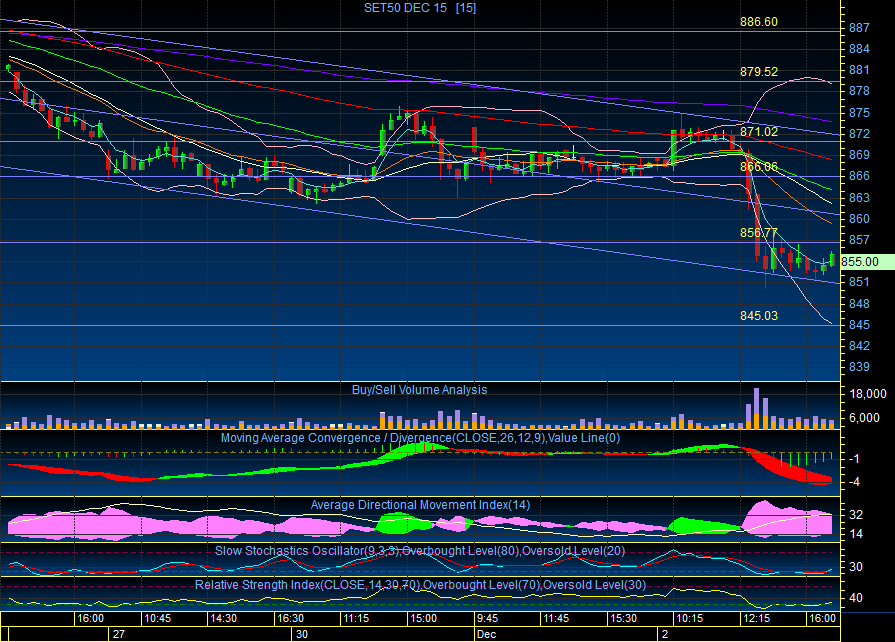Click the 11:15 time axis label
Screen dimensions: 895x642
[x=356, y=618]
